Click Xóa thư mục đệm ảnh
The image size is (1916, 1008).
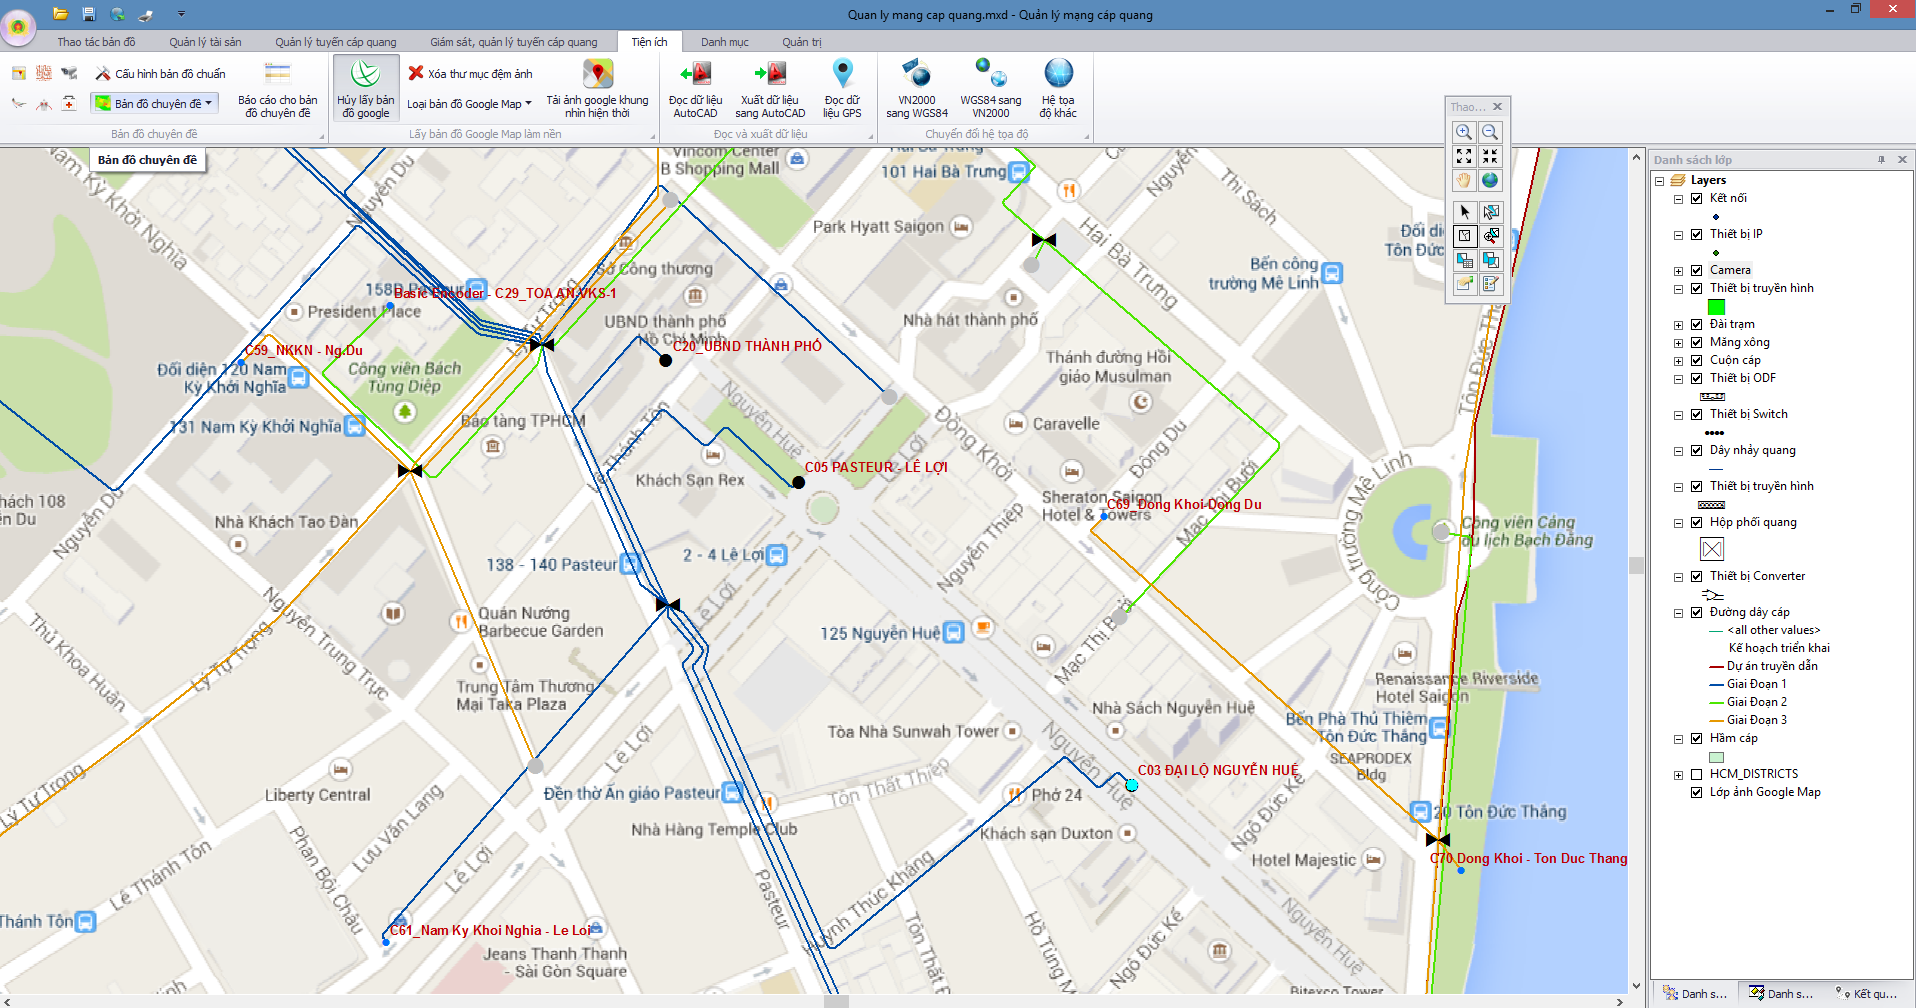click(x=470, y=74)
